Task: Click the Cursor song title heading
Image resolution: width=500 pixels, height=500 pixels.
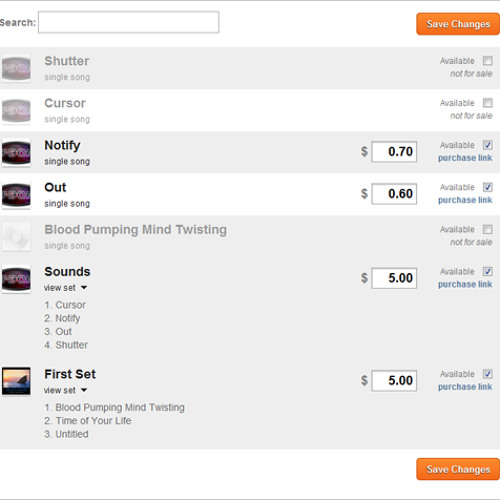Action: pos(65,103)
